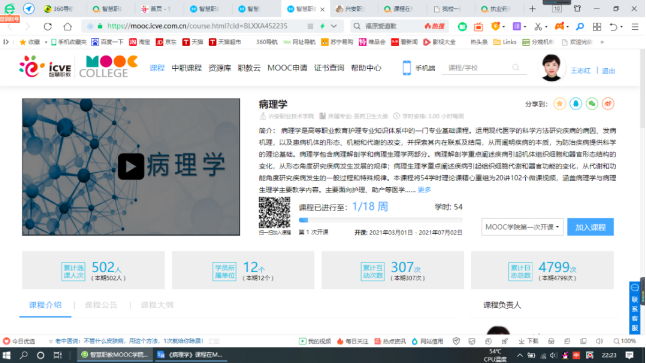This screenshot has height=363, width=646.
Task: Share course via the Weibo icon
Action: [x=608, y=104]
